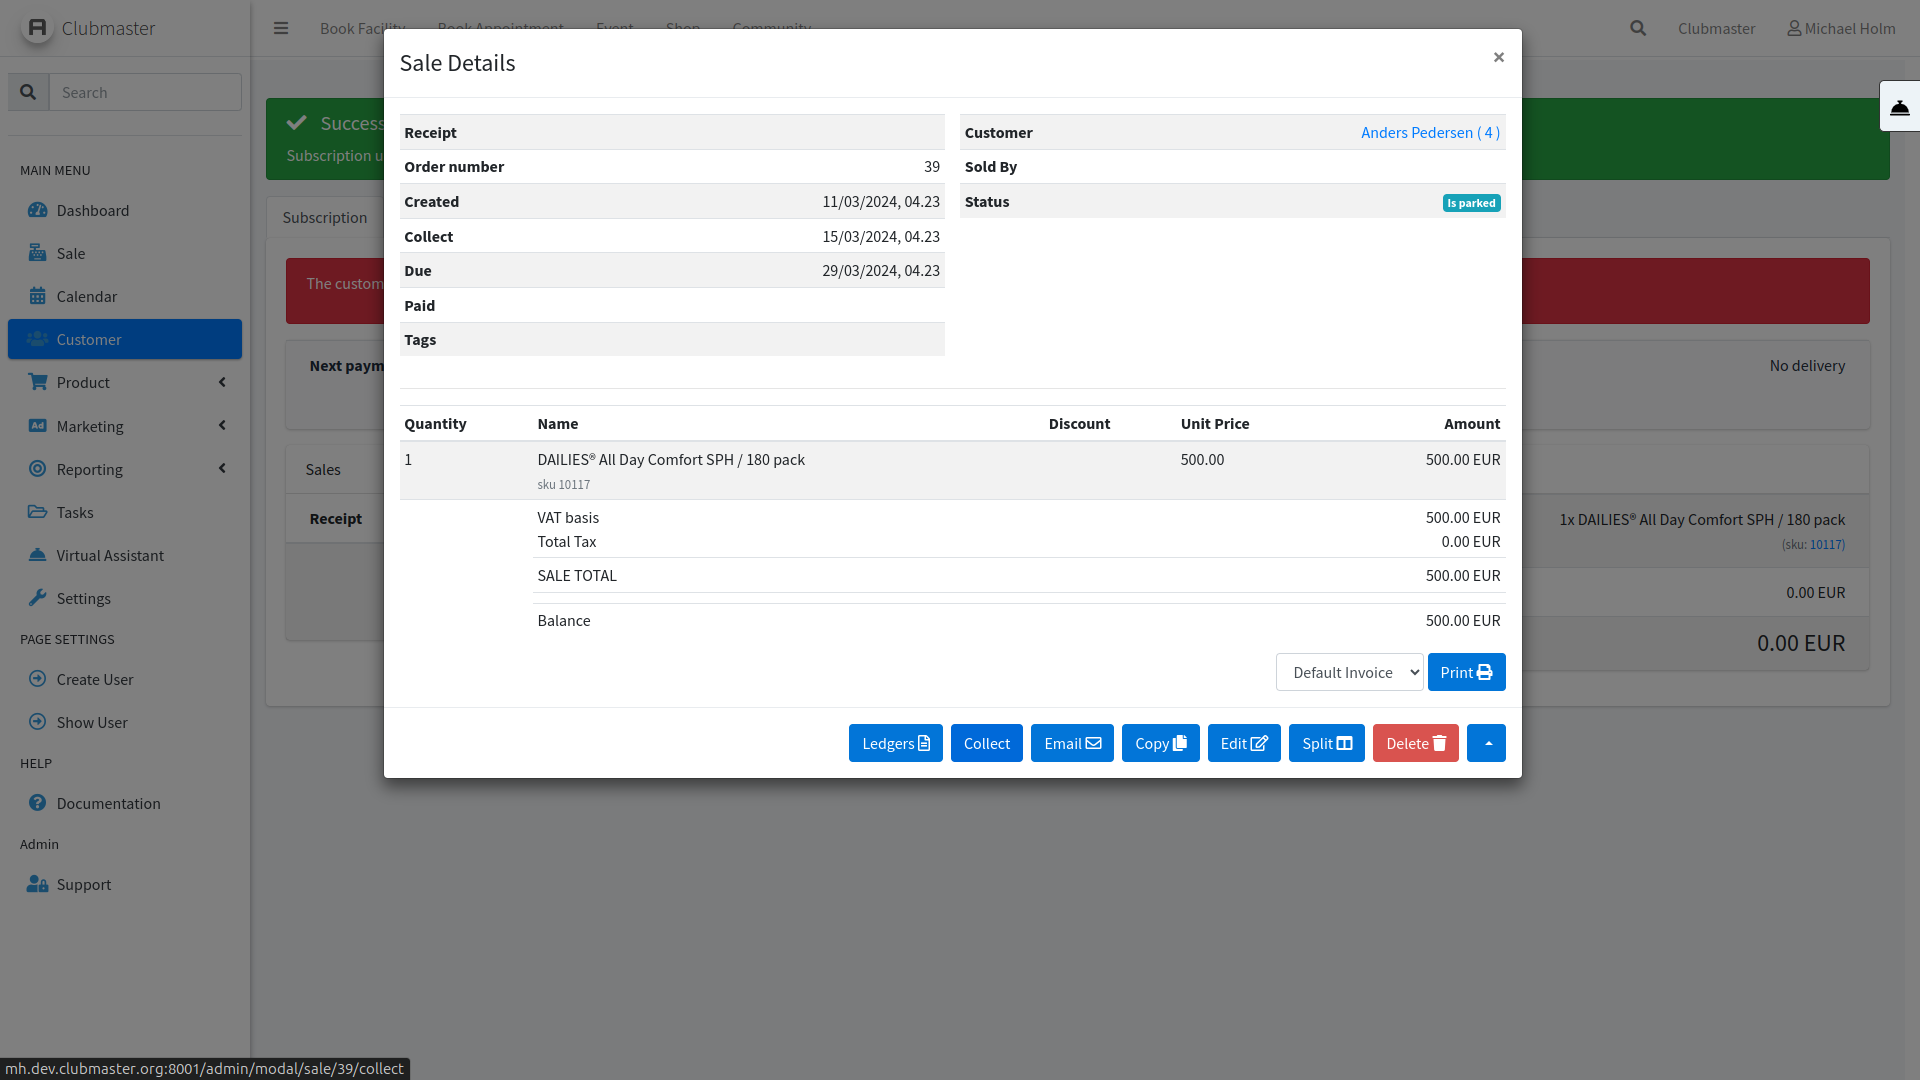Click the sidebar Search field
This screenshot has height=1080, width=1920.
(145, 92)
